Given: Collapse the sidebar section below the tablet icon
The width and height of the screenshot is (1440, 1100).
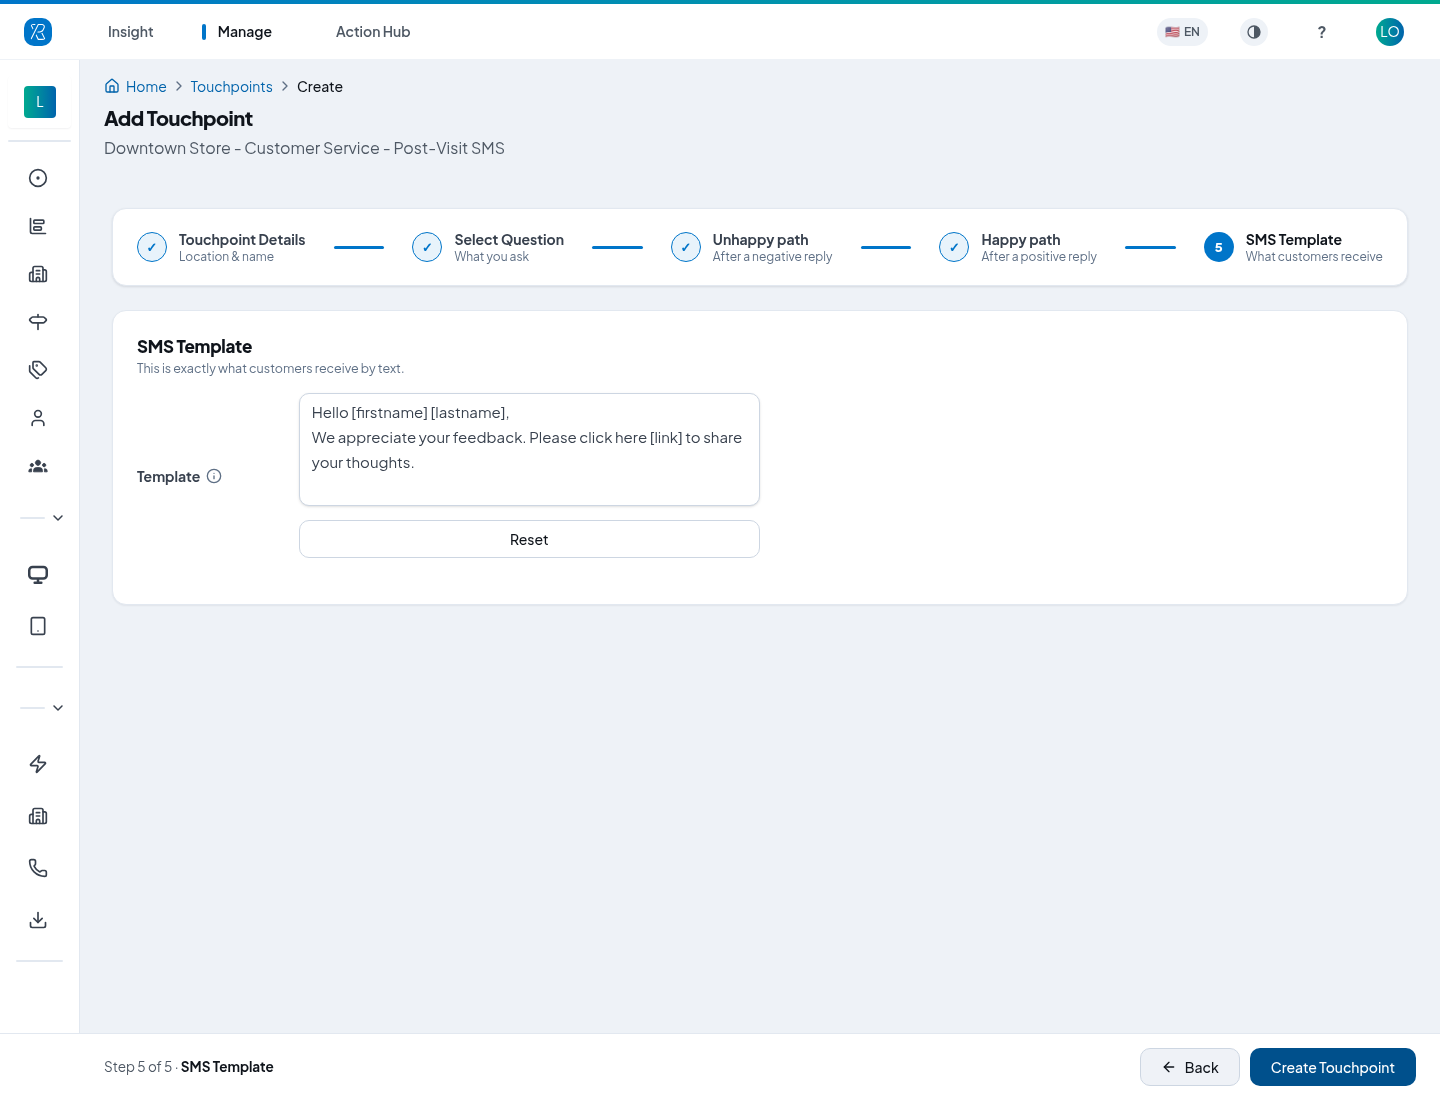Looking at the screenshot, I should tap(58, 708).
